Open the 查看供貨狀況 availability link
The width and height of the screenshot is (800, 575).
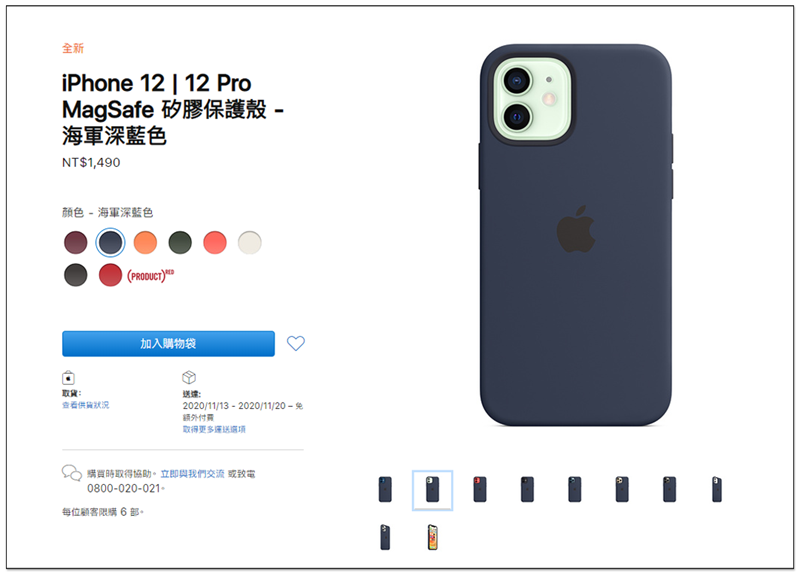pyautogui.click(x=86, y=405)
